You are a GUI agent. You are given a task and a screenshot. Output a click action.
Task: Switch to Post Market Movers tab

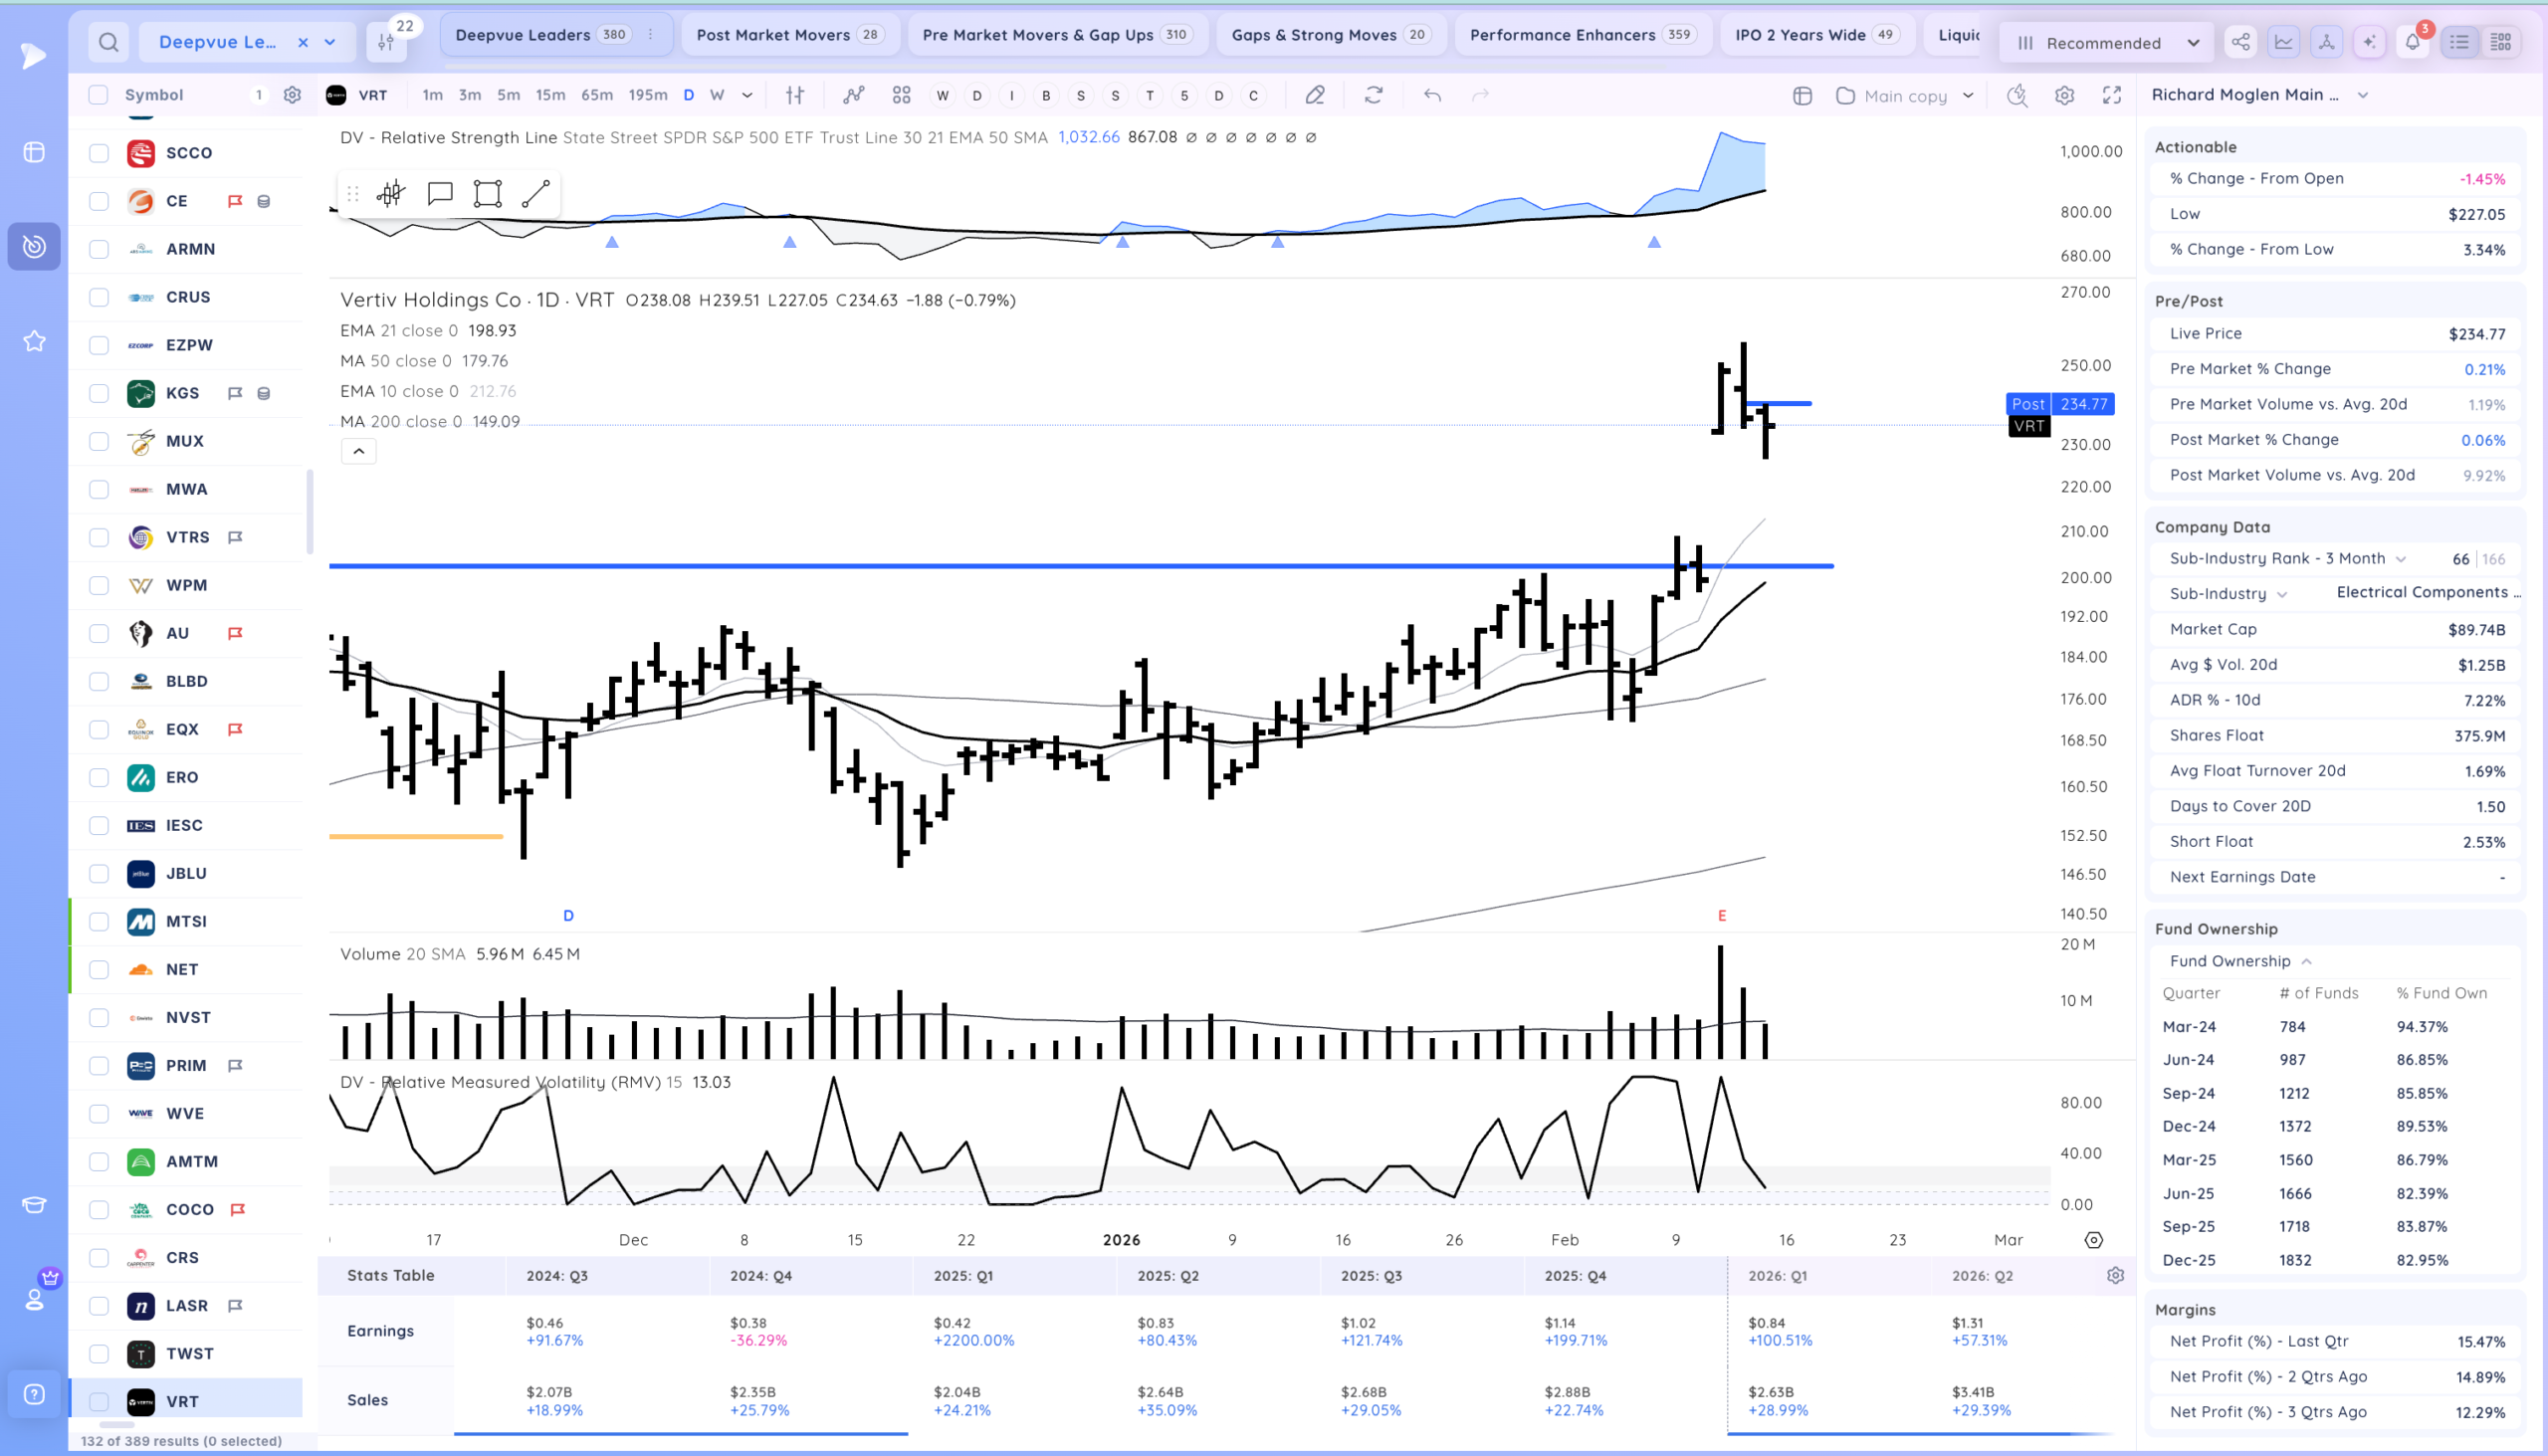tap(789, 35)
